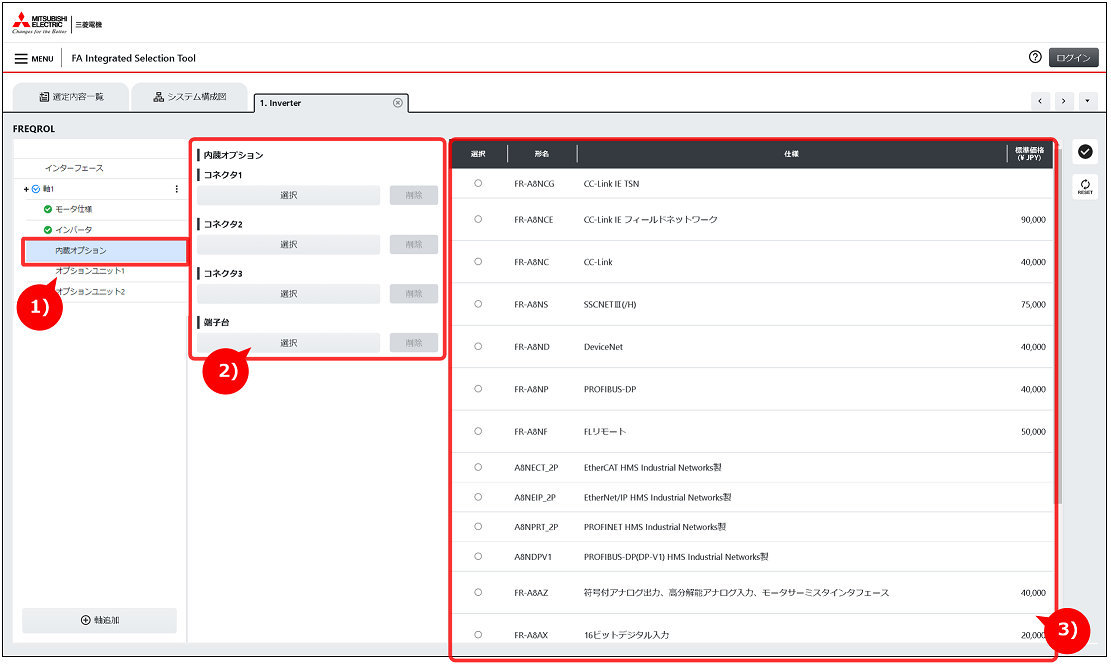This screenshot has height=667, width=1111.
Task: Select 内蔵オプション in the tree
Action: click(106, 251)
